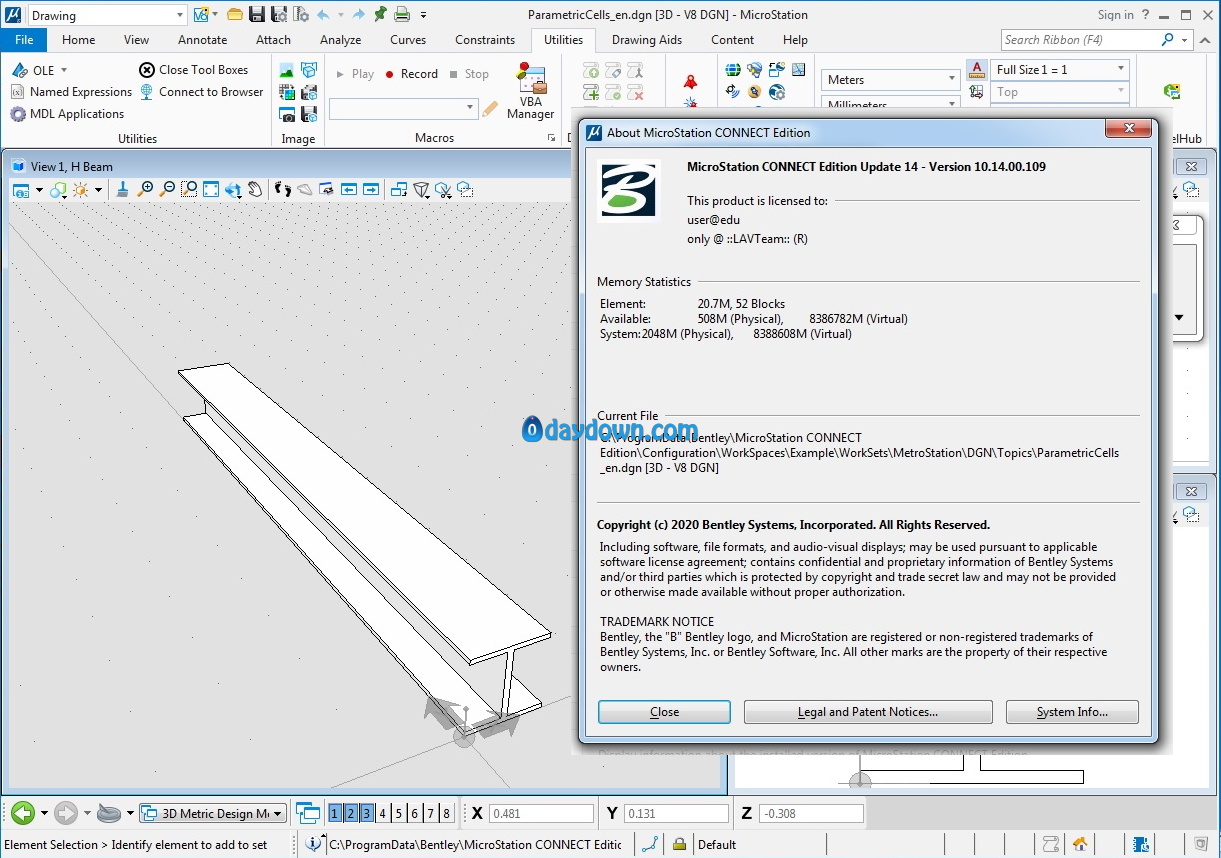Open the 3D Metric Design Model dropdown

tap(213, 813)
